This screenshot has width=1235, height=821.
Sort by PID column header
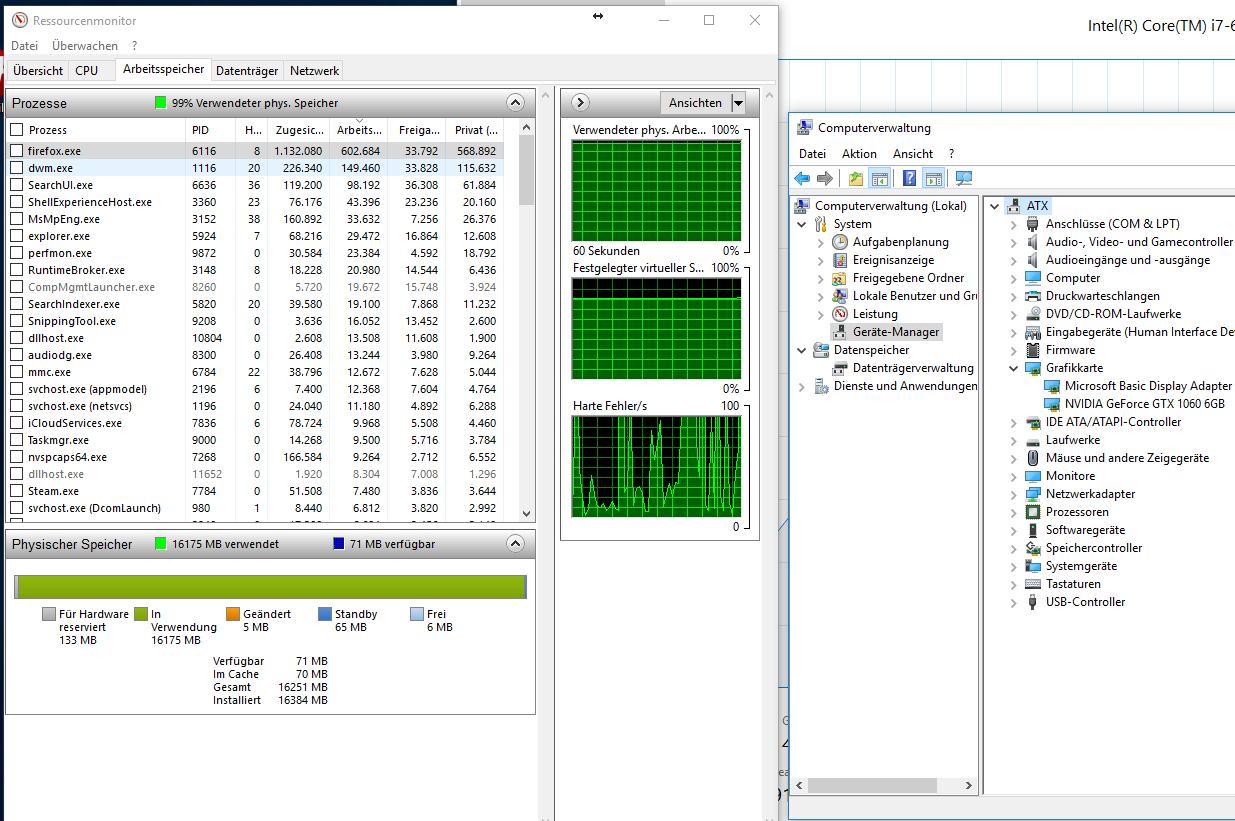click(x=211, y=130)
